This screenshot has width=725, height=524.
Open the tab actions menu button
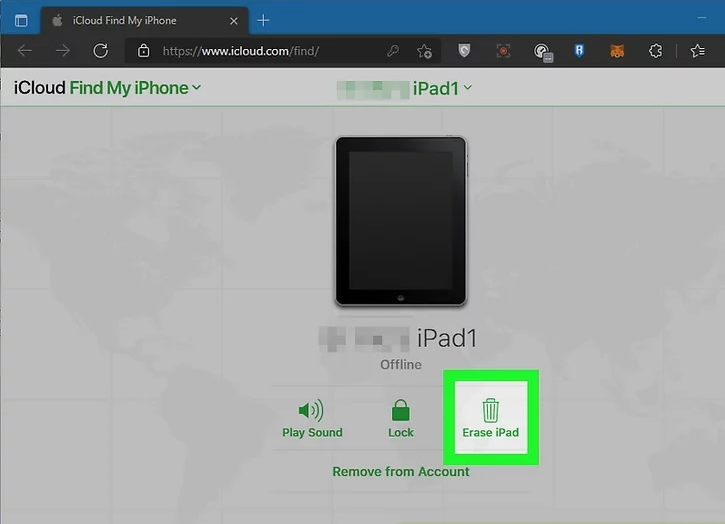(x=21, y=19)
